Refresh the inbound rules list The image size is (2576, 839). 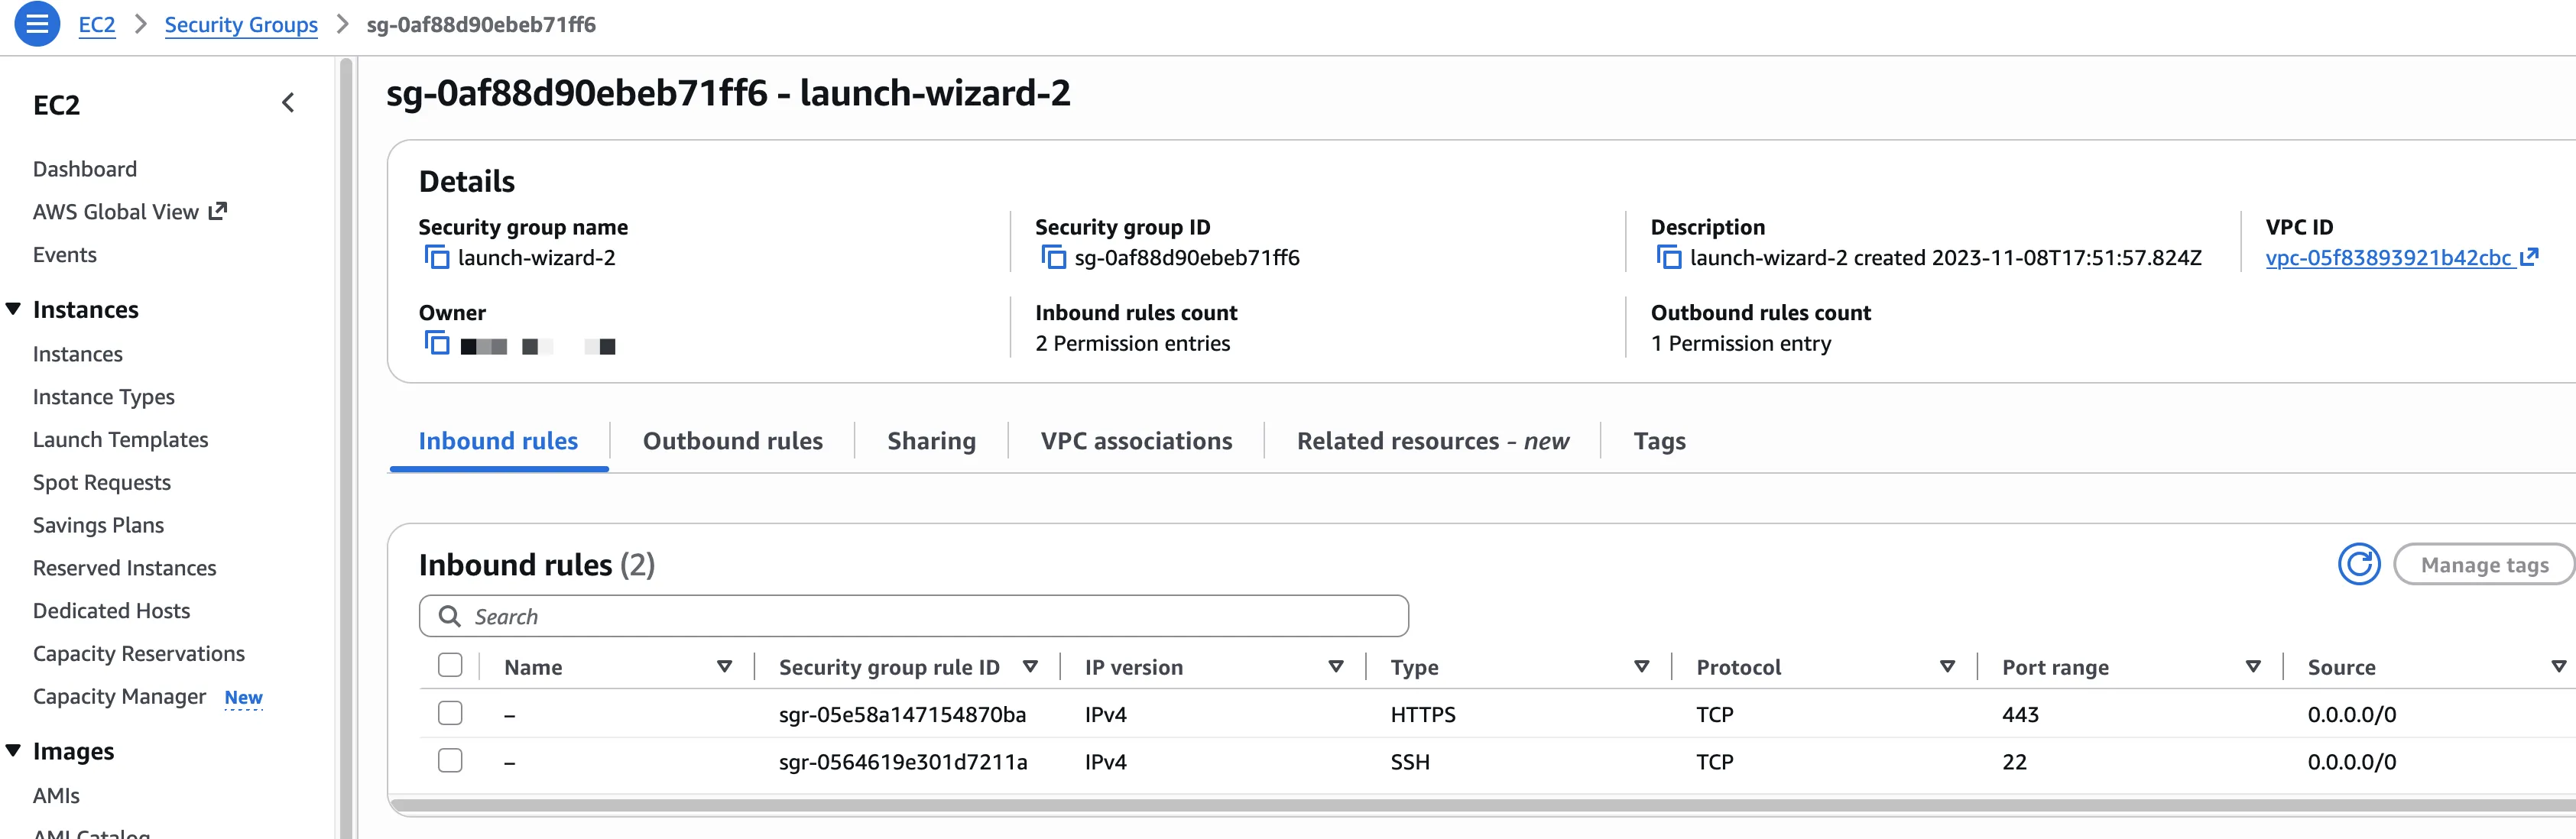point(2359,565)
